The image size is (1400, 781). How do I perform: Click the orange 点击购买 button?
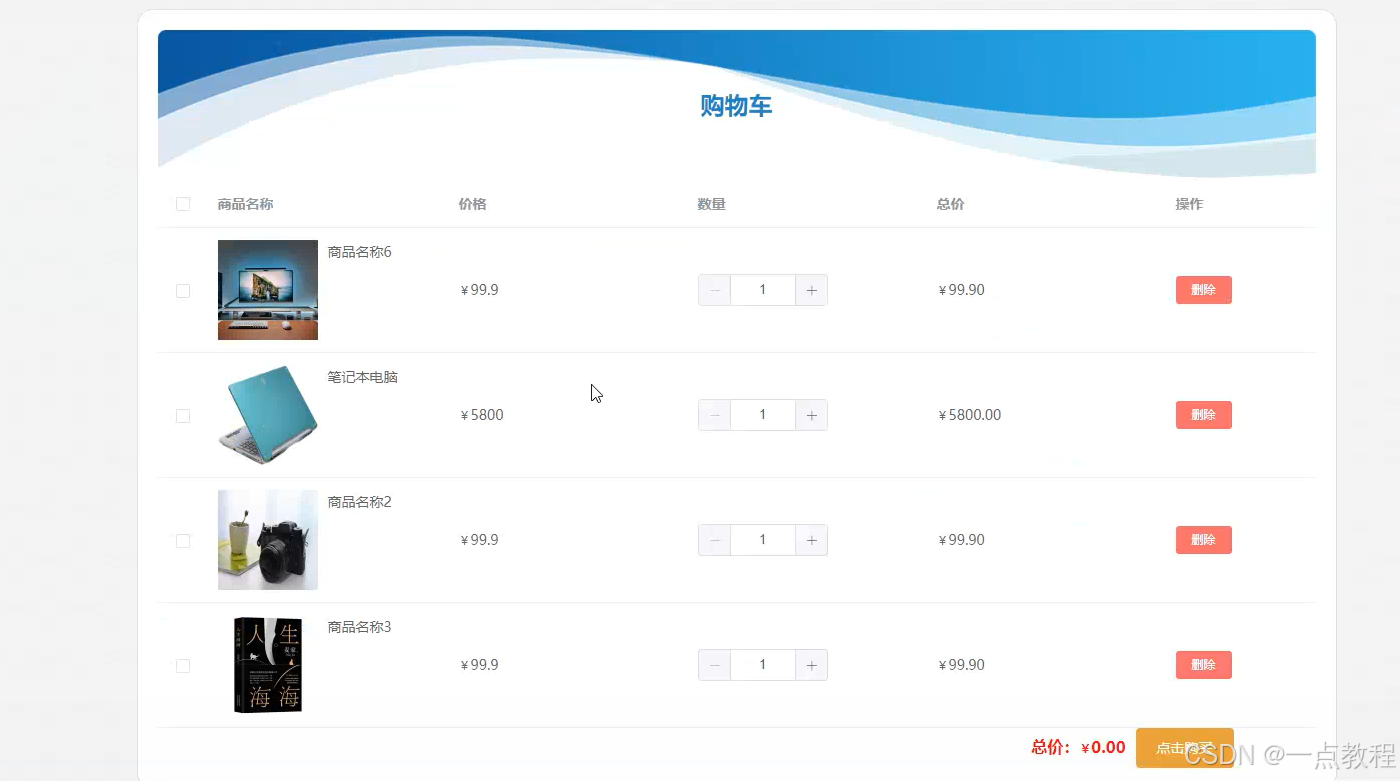tap(1185, 748)
